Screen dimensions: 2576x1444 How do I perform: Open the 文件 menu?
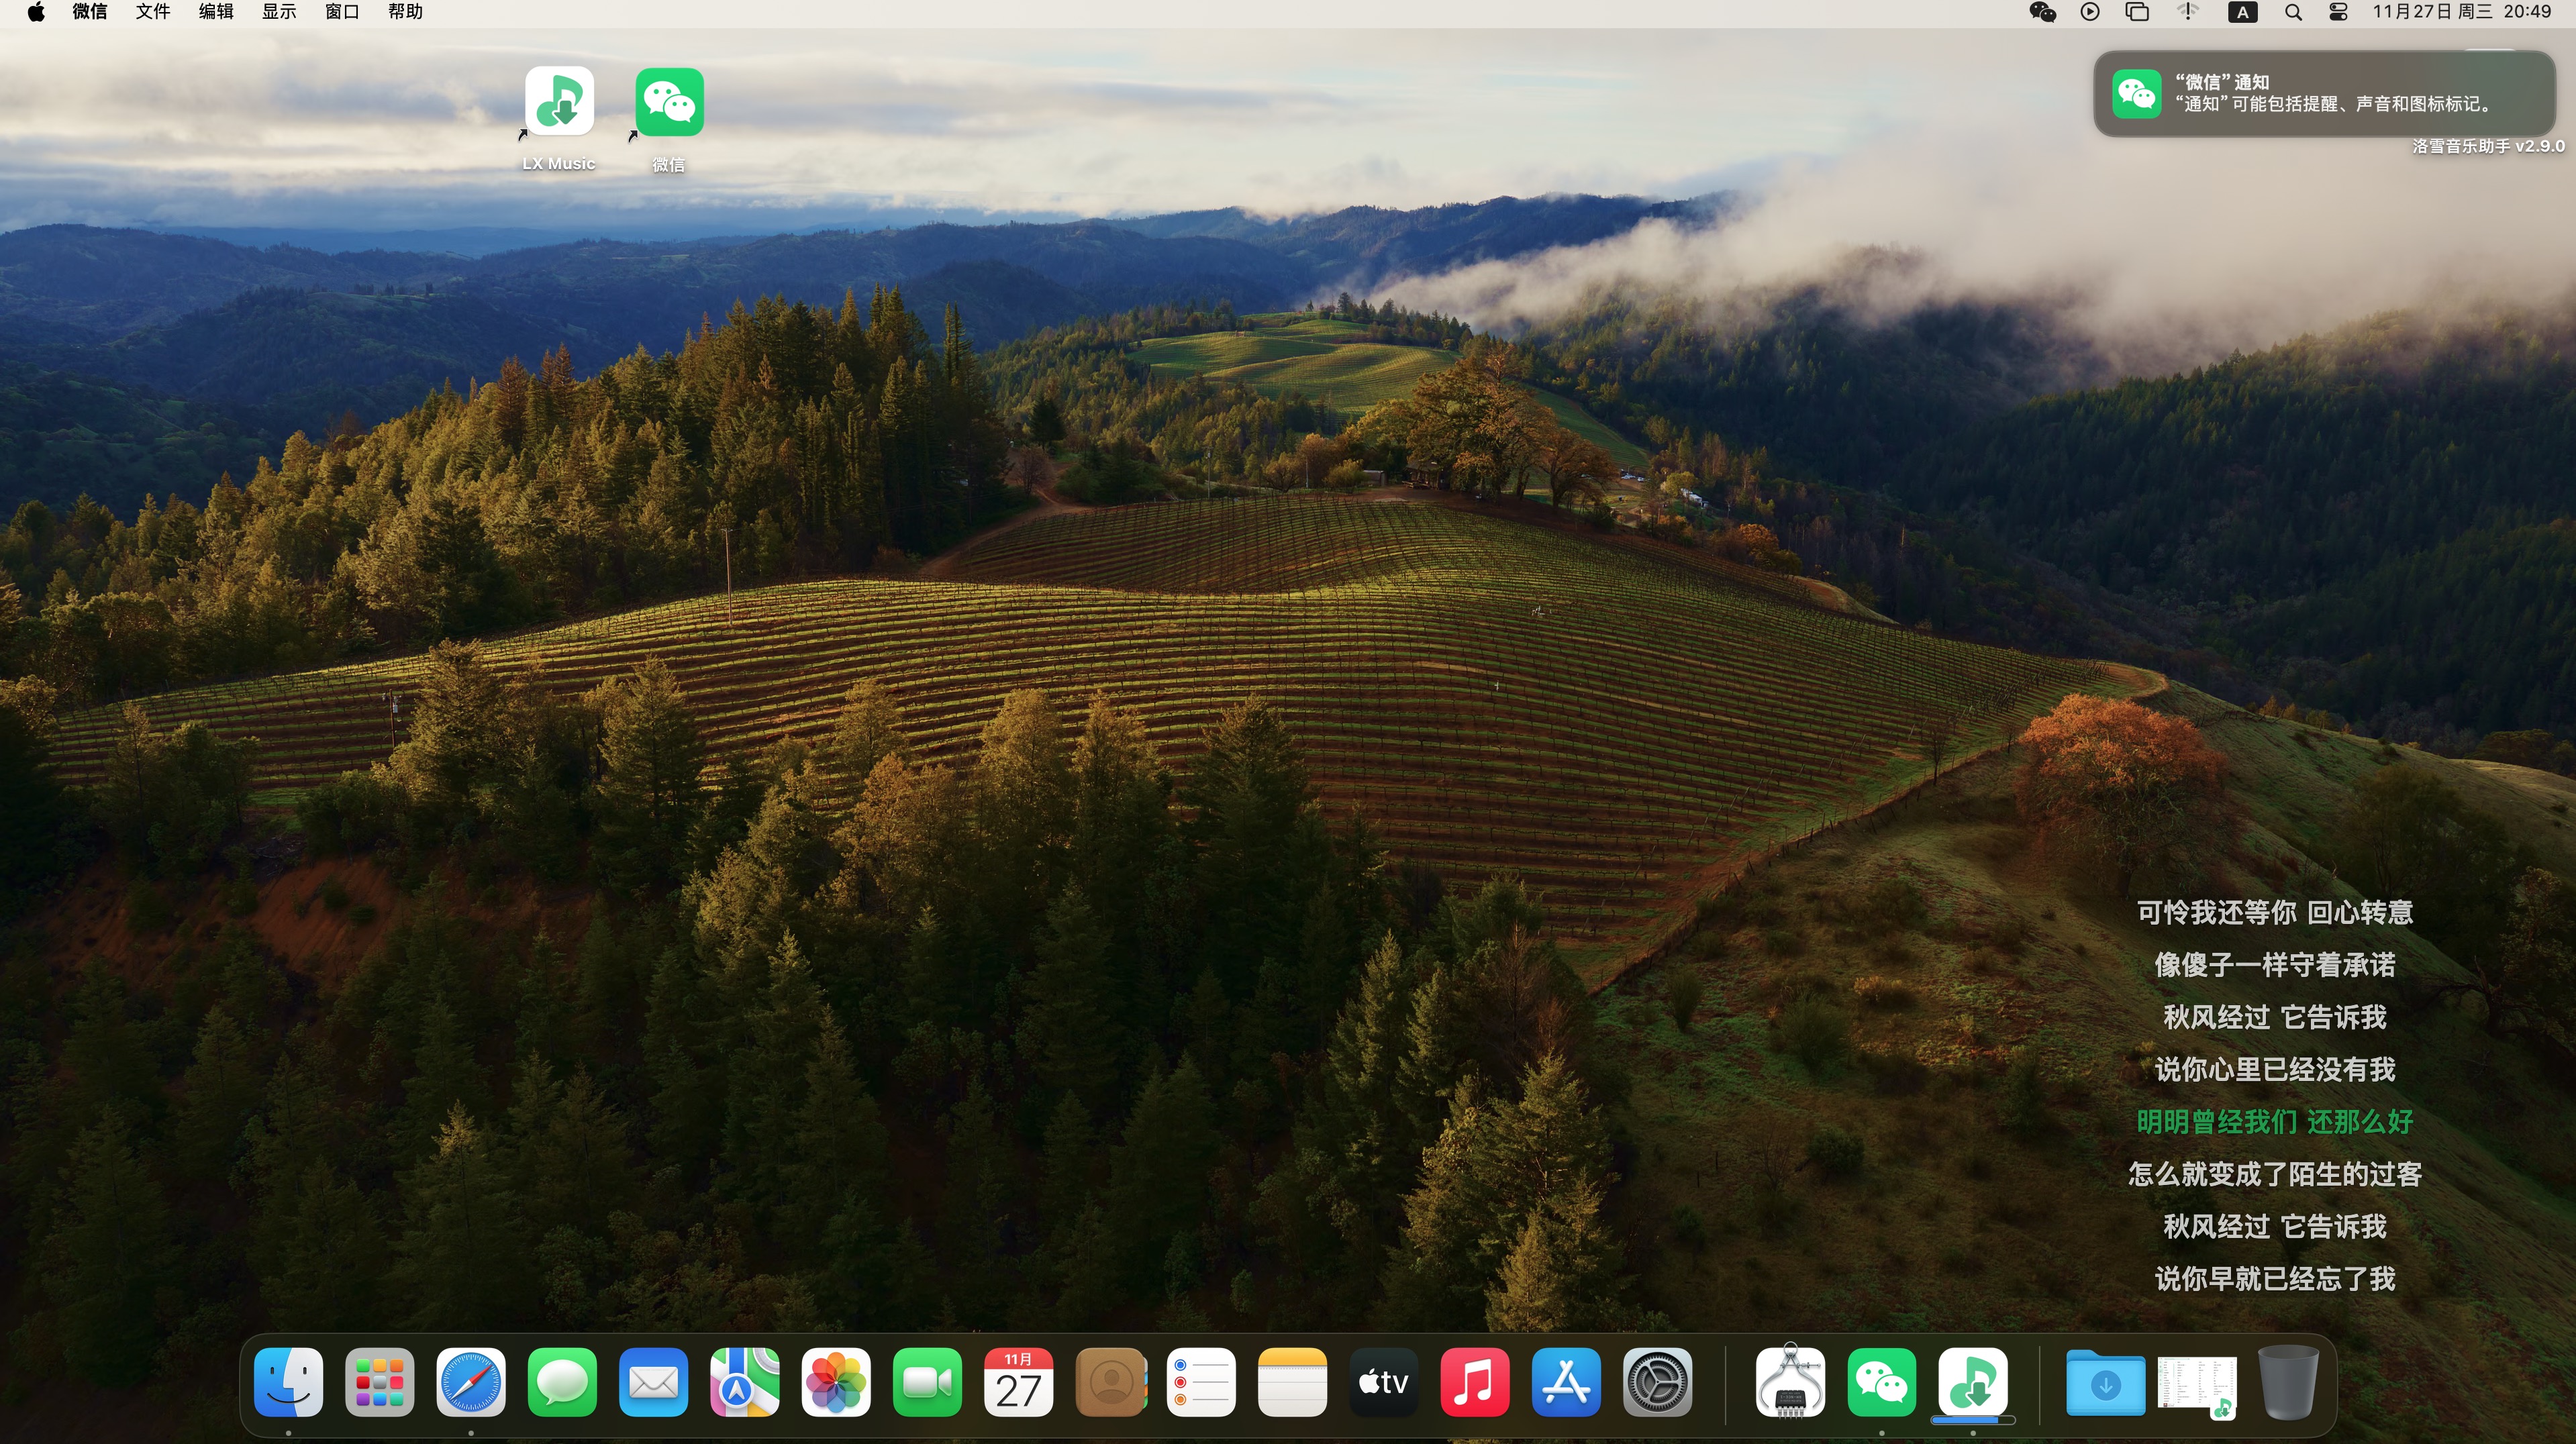click(153, 12)
